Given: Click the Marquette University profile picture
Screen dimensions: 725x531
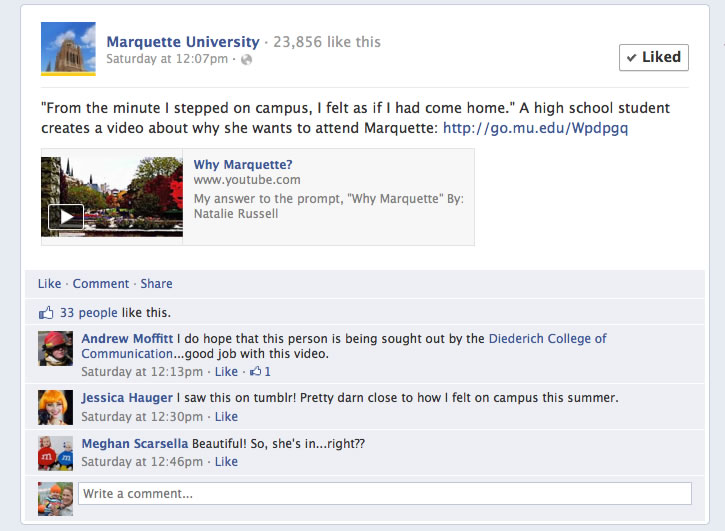Looking at the screenshot, I should [x=68, y=49].
